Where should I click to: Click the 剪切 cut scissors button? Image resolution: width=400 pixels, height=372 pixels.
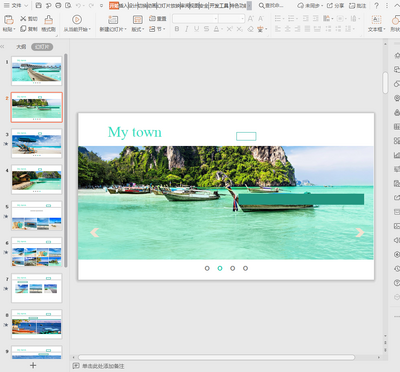pos(29,19)
